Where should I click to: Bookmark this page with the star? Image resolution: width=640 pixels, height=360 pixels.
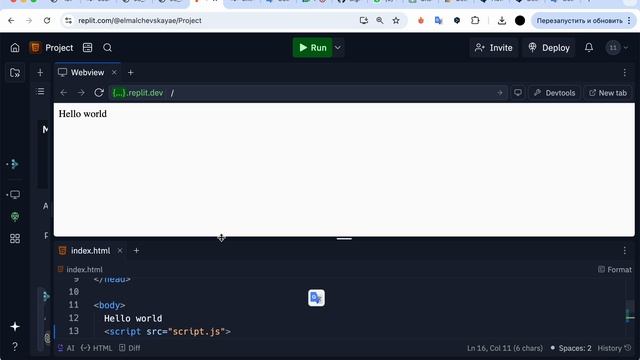396,20
